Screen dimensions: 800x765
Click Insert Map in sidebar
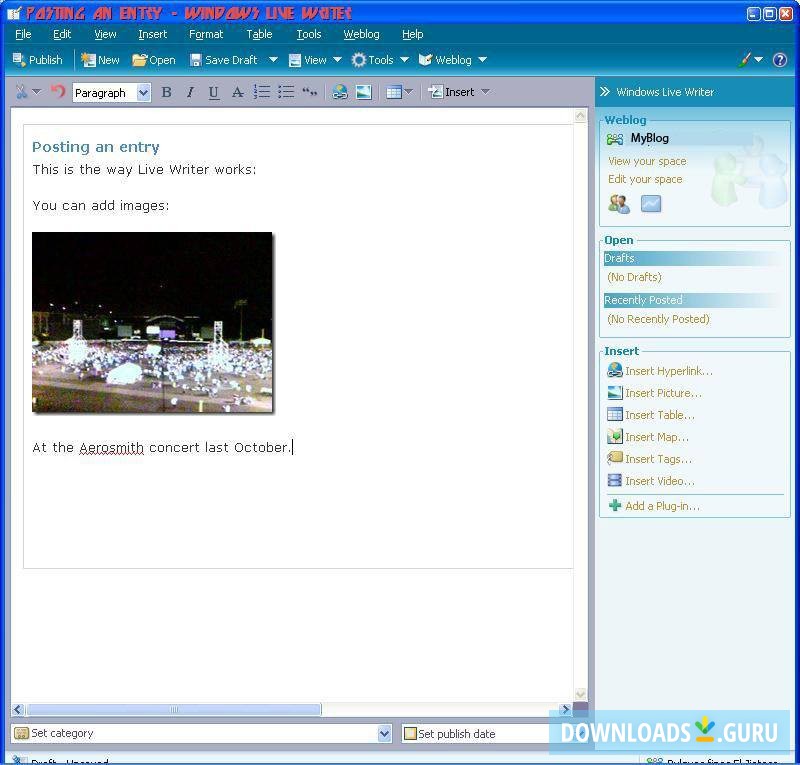[x=648, y=437]
